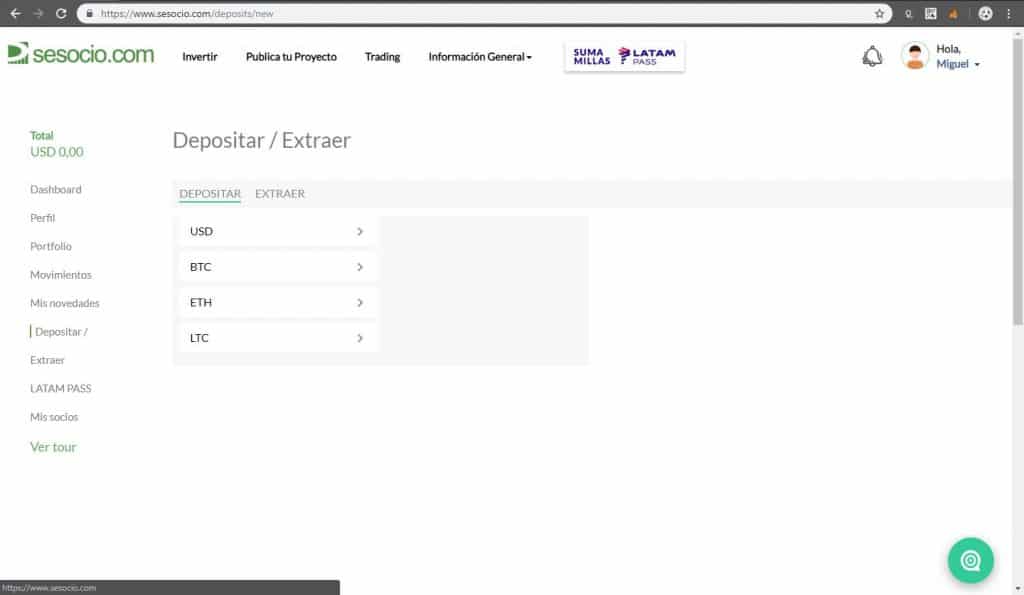Image resolution: width=1024 pixels, height=595 pixels.
Task: Switch to the DEPOSITAR tab
Action: point(210,194)
